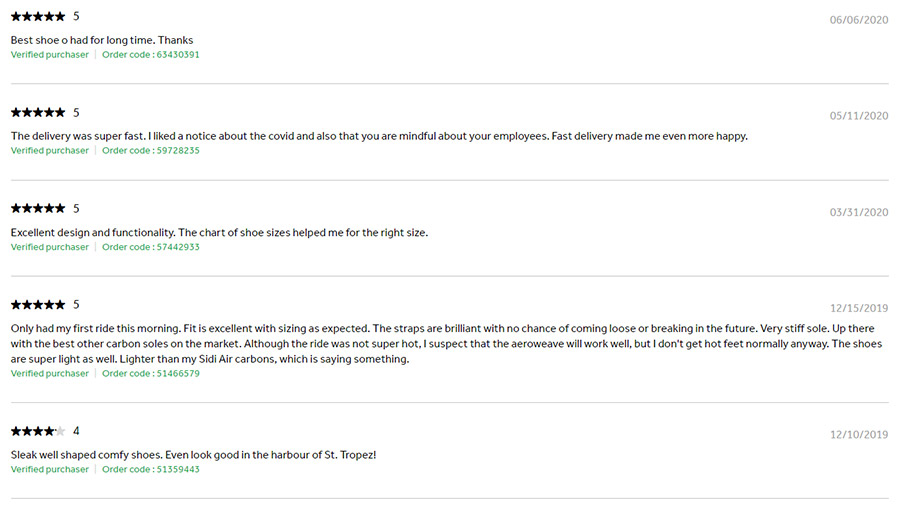Select Order code 57442933
This screenshot has height=505, width=900.
point(151,247)
